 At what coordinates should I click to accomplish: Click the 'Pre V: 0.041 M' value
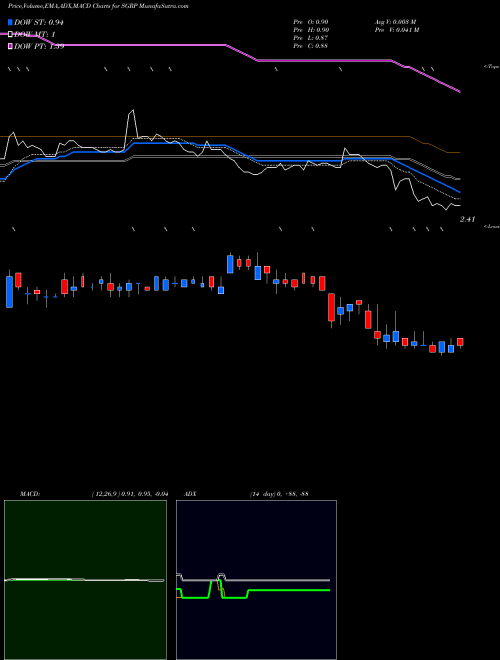[x=397, y=30]
